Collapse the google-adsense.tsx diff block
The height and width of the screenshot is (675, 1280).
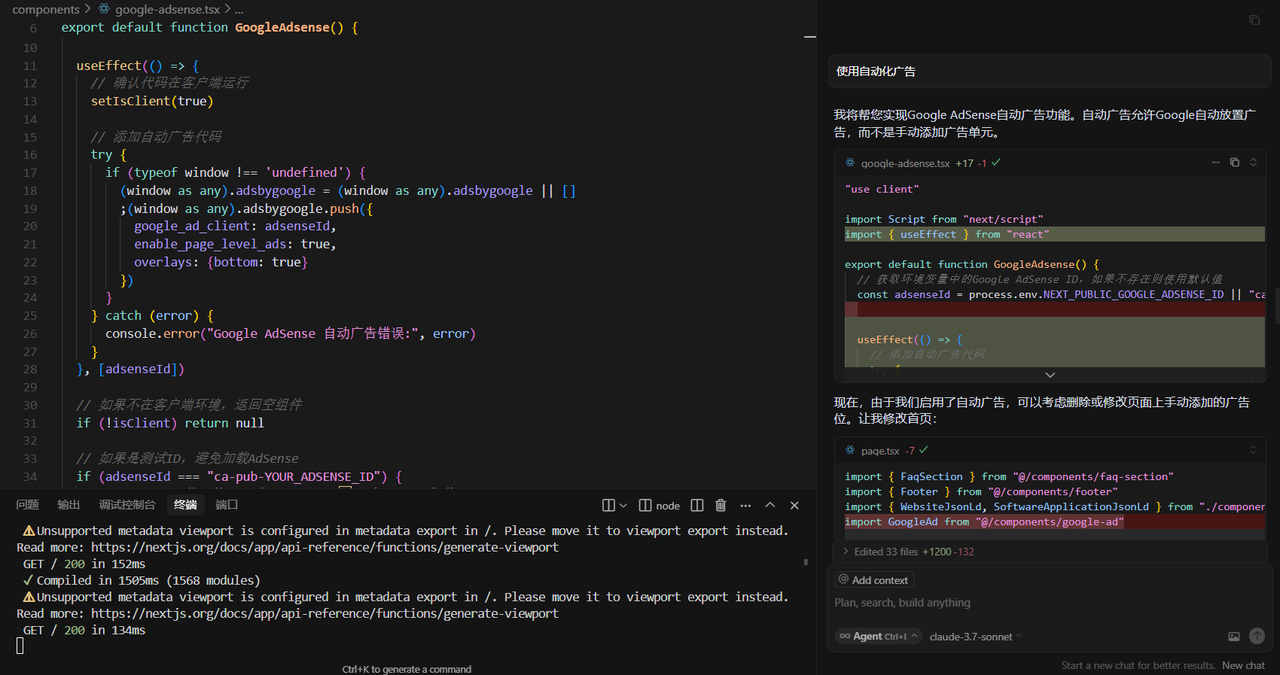point(1253,162)
